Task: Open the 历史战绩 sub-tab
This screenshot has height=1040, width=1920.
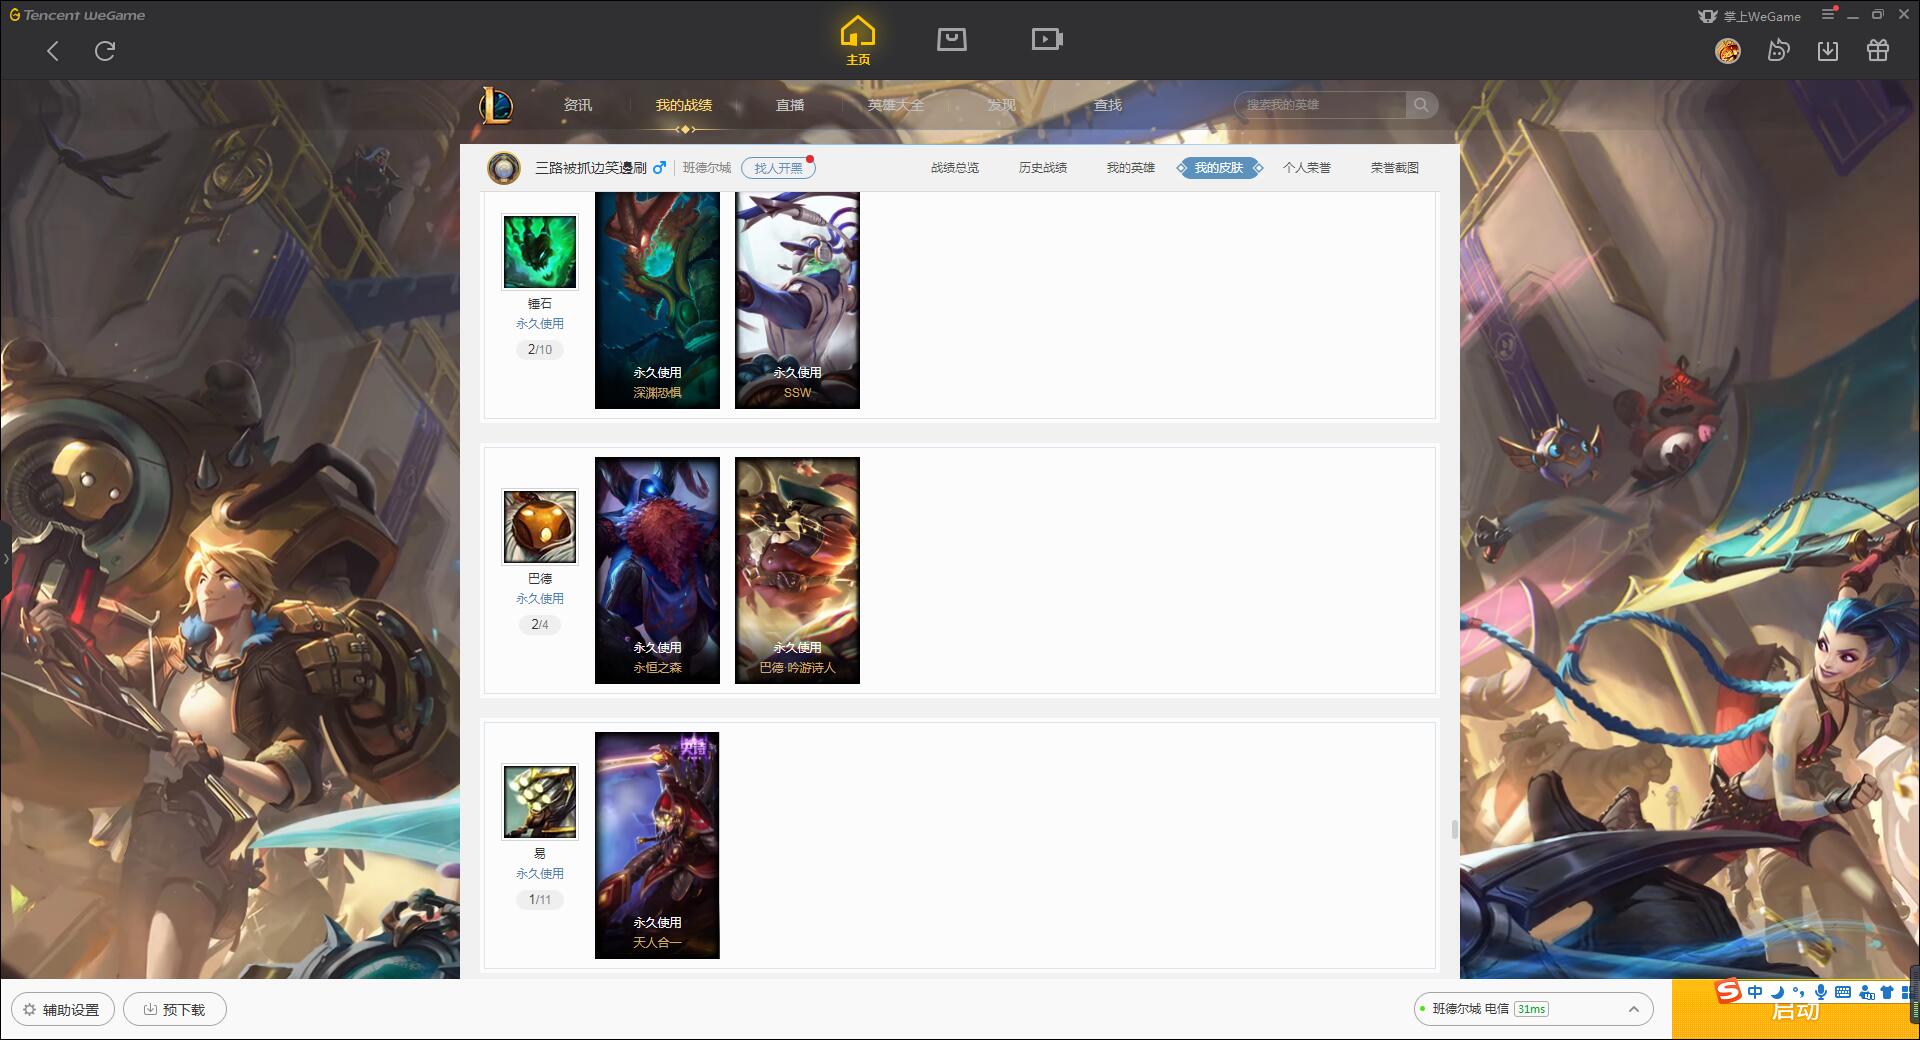Action: tap(1043, 168)
